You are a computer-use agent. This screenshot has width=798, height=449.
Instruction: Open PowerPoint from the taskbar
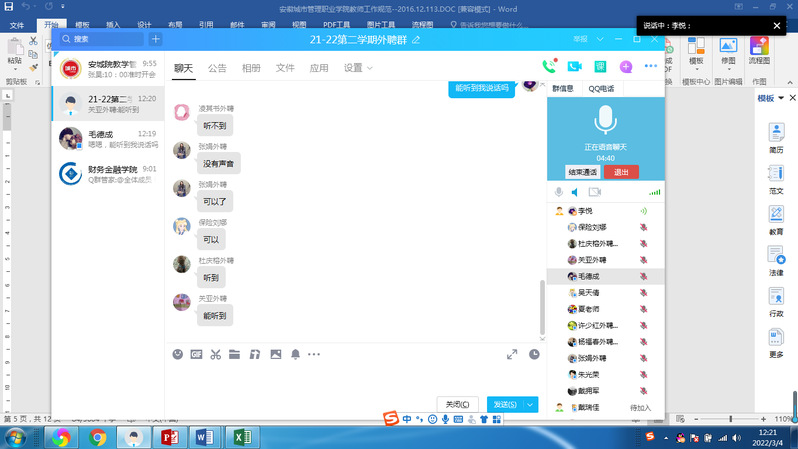tap(170, 437)
